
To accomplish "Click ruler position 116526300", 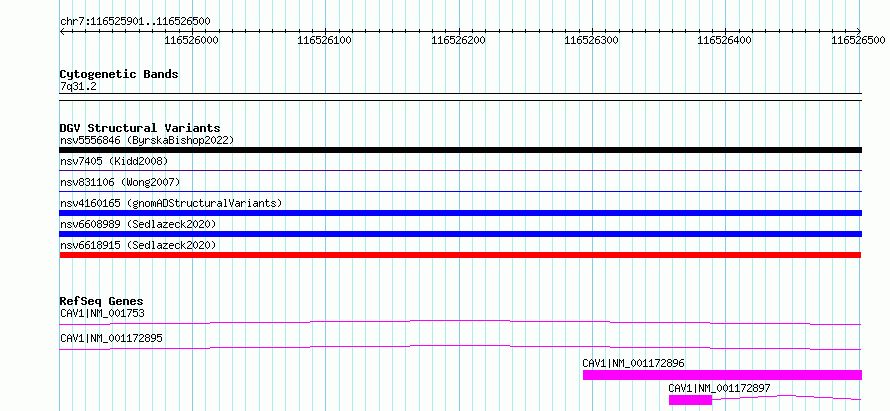I will [591, 40].
